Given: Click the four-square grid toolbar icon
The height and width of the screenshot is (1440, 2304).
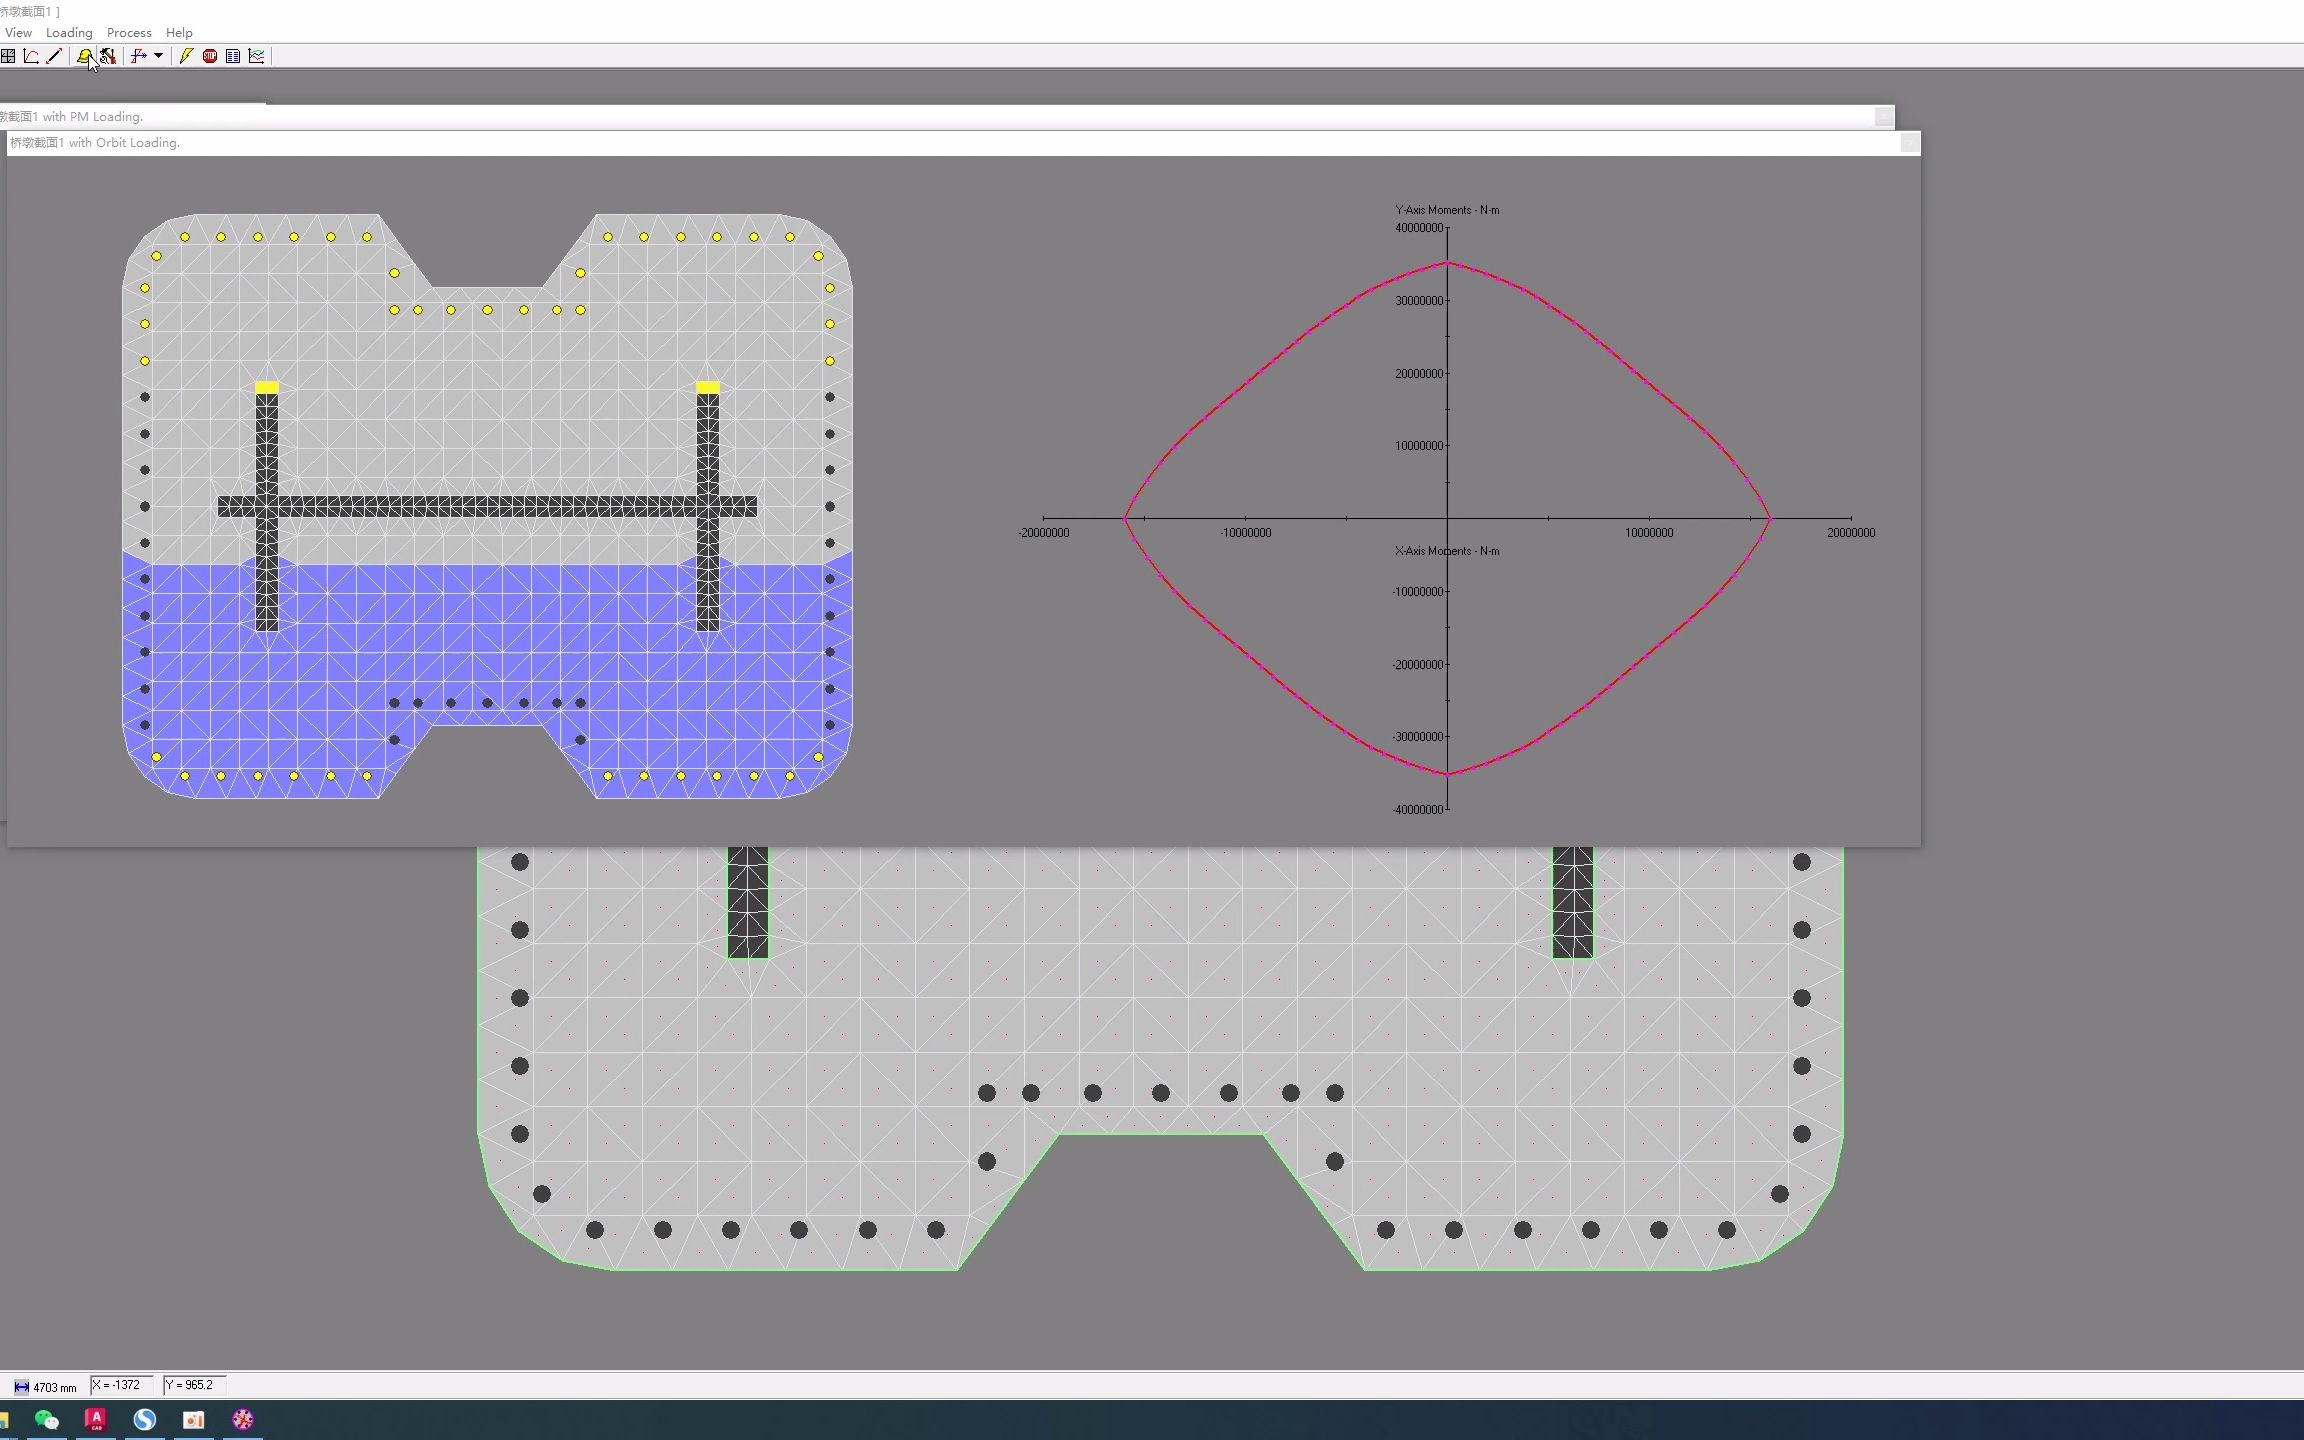Looking at the screenshot, I should [8, 56].
